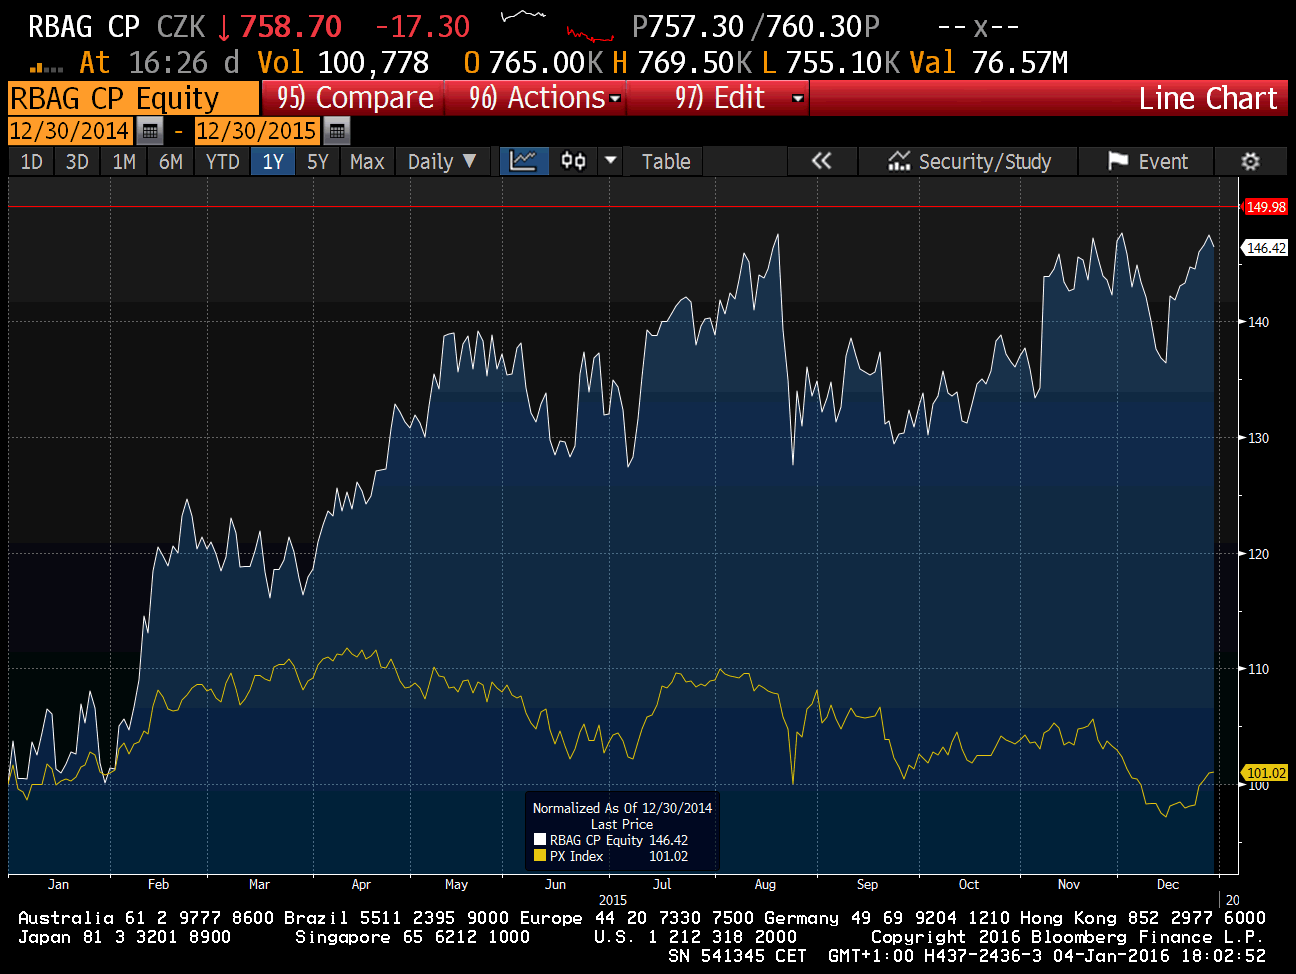Click the white RBAG CP Equity legend swatch
This screenshot has width=1296, height=974.
540,840
